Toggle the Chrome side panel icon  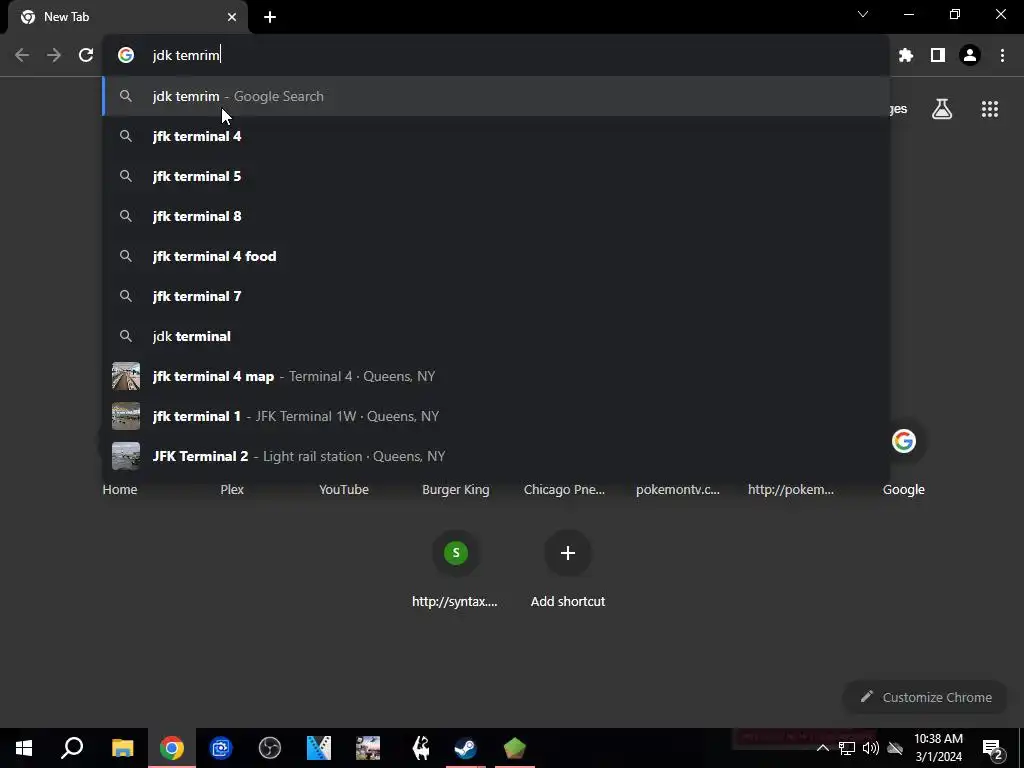click(x=938, y=55)
